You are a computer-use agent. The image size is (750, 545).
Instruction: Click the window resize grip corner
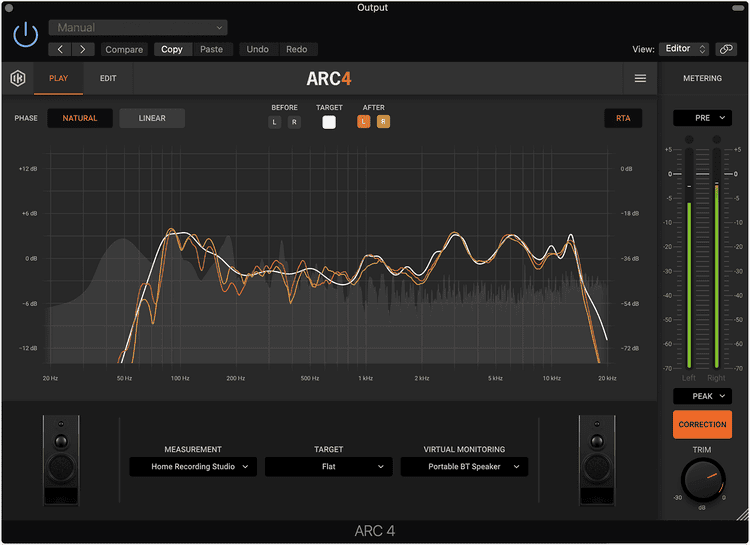tap(743, 515)
